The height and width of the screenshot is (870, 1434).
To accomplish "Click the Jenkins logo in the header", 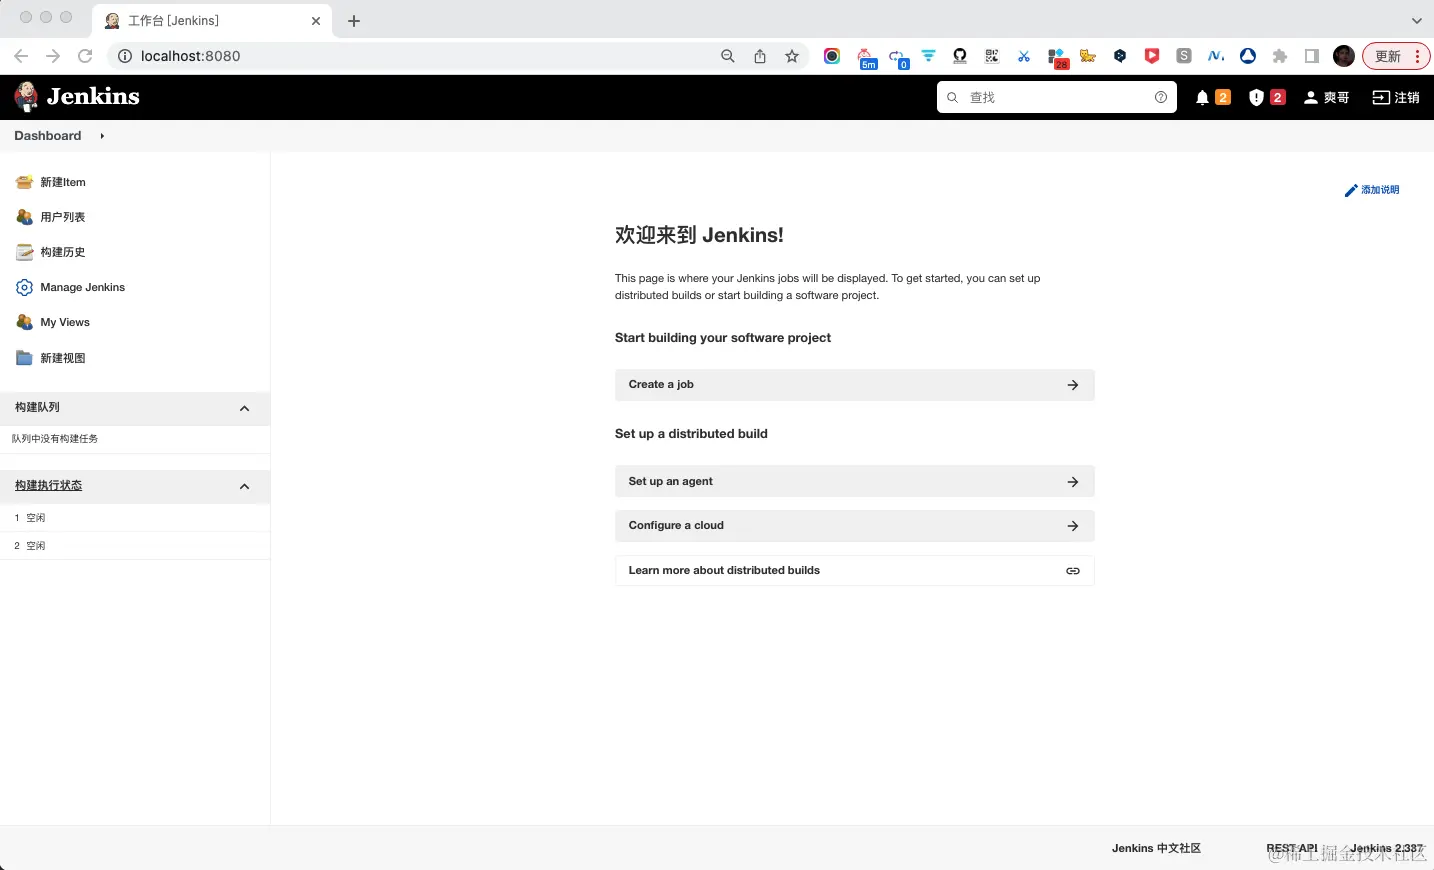I will (77, 97).
